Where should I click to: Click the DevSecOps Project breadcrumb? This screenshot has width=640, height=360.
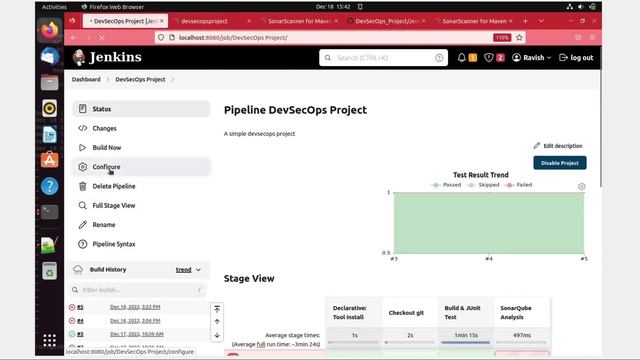click(x=140, y=79)
